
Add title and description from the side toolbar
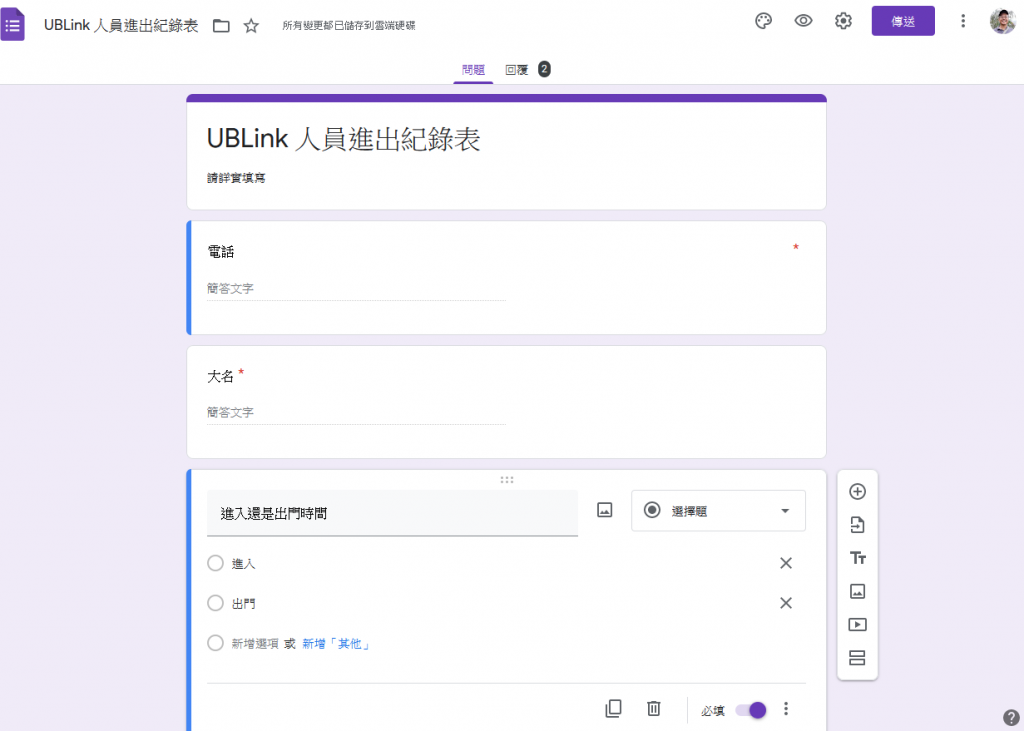tap(857, 558)
